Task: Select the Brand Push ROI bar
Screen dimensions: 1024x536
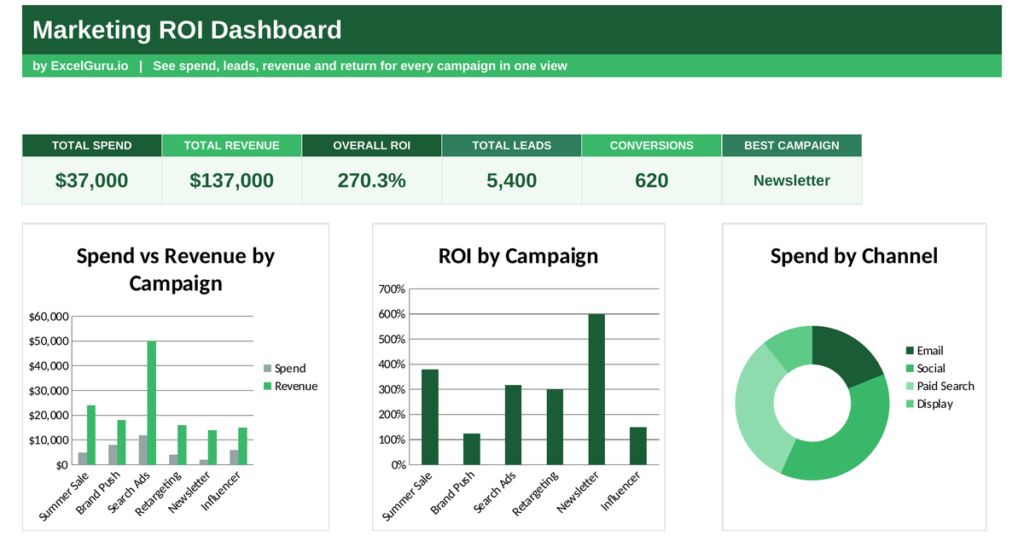Action: 472,449
